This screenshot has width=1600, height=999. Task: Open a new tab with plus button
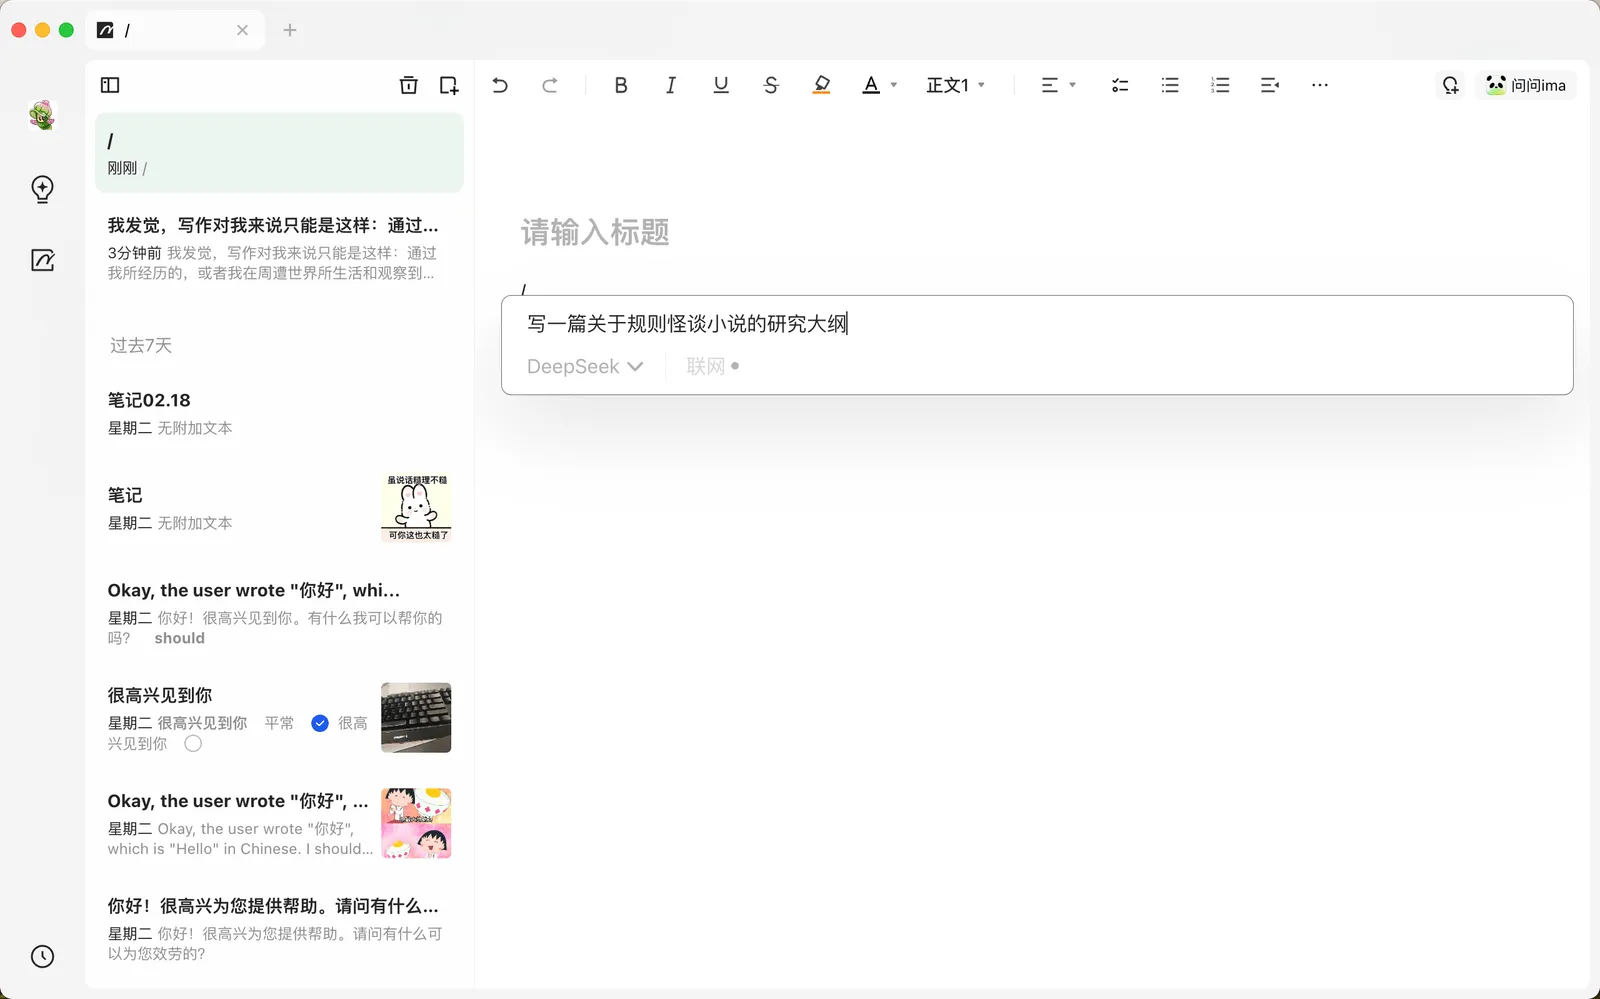(x=290, y=30)
